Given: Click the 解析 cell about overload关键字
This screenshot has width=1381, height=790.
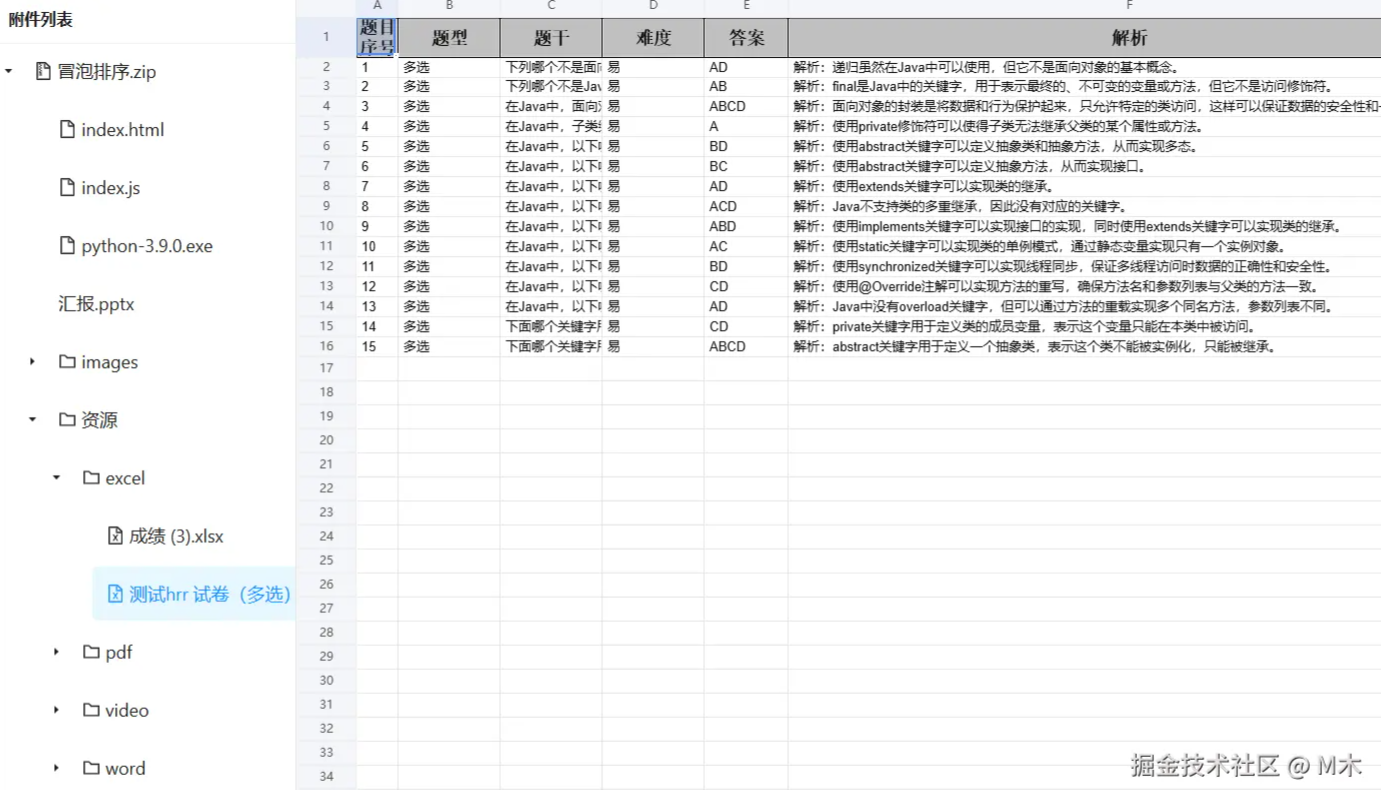Looking at the screenshot, I should pyautogui.click(x=1085, y=307).
